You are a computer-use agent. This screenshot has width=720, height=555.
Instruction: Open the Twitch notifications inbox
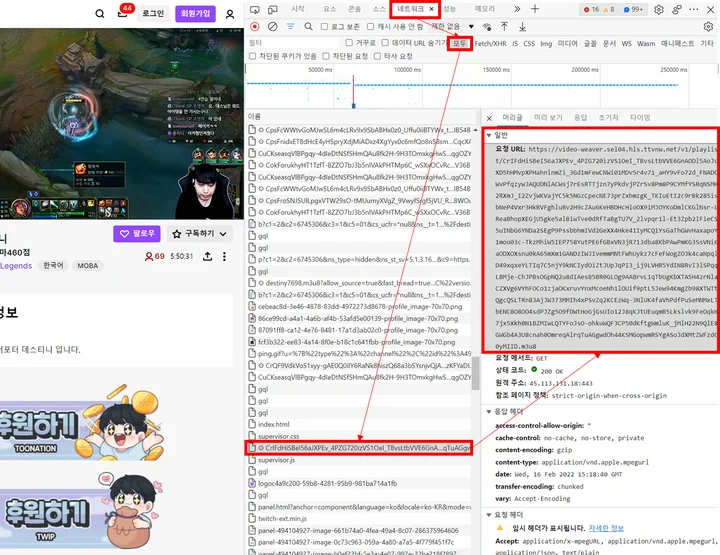(124, 13)
